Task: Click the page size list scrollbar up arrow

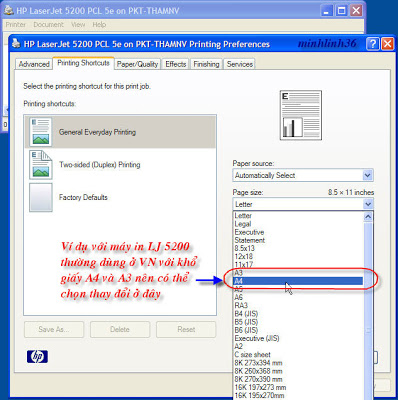Action: point(368,217)
